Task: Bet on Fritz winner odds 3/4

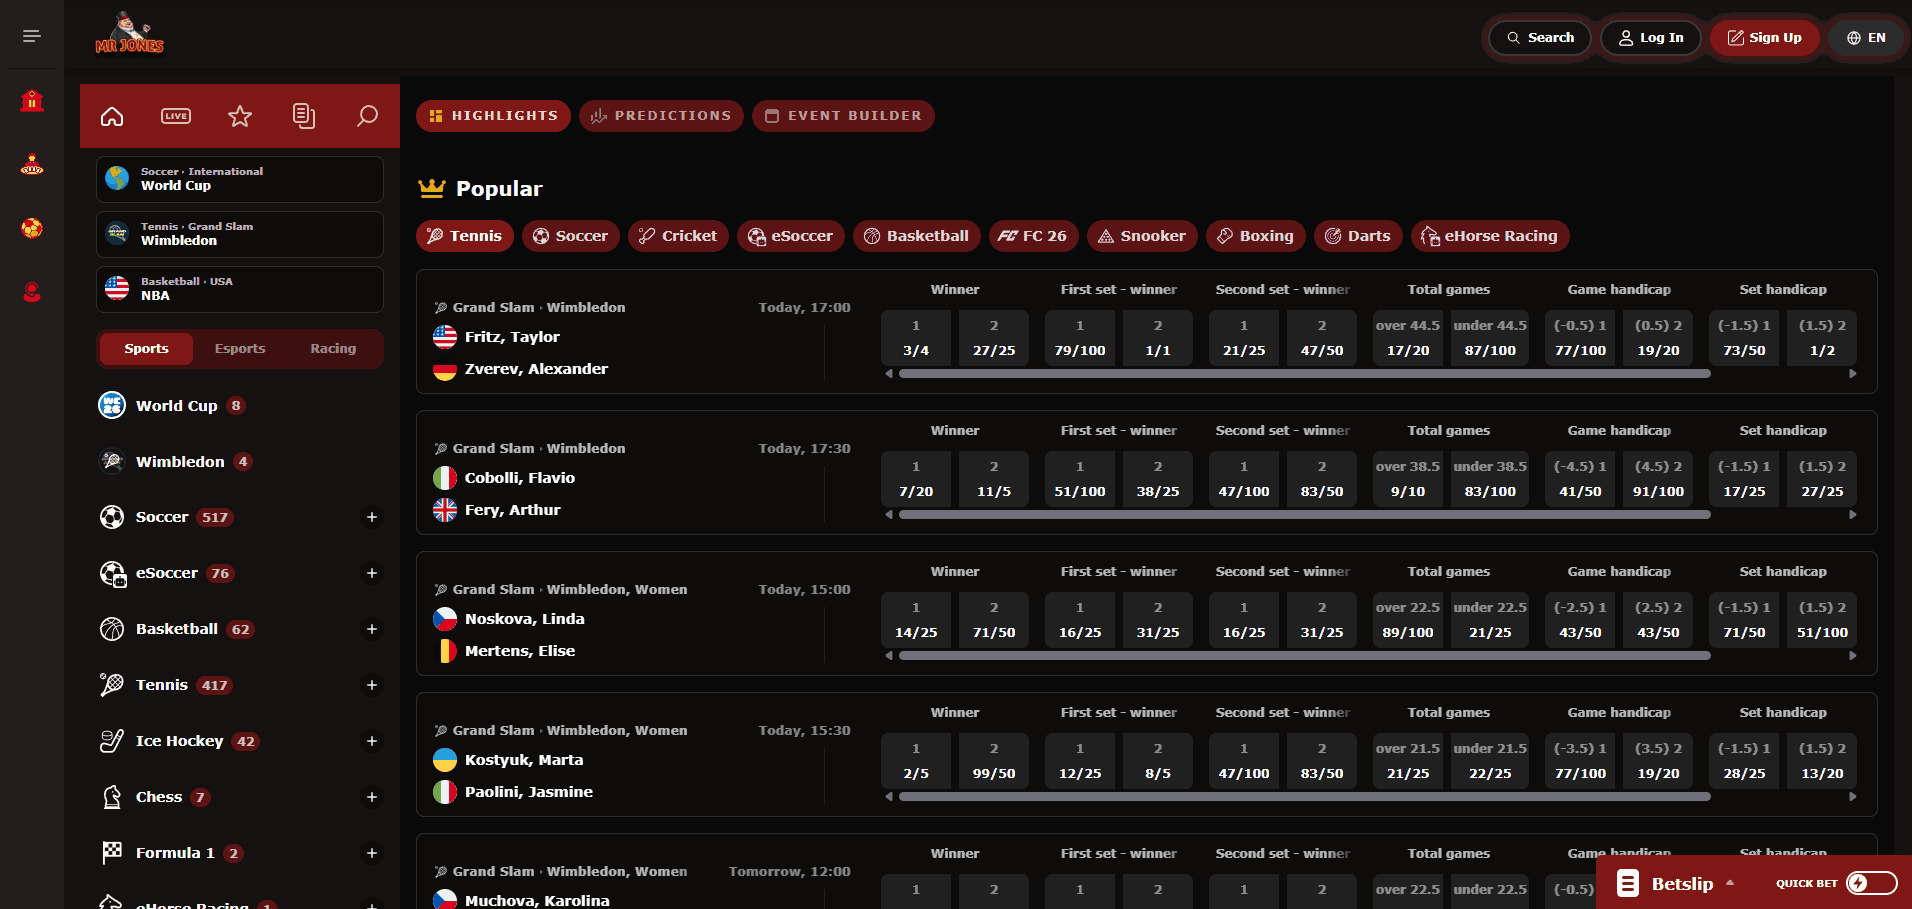Action: (x=916, y=338)
